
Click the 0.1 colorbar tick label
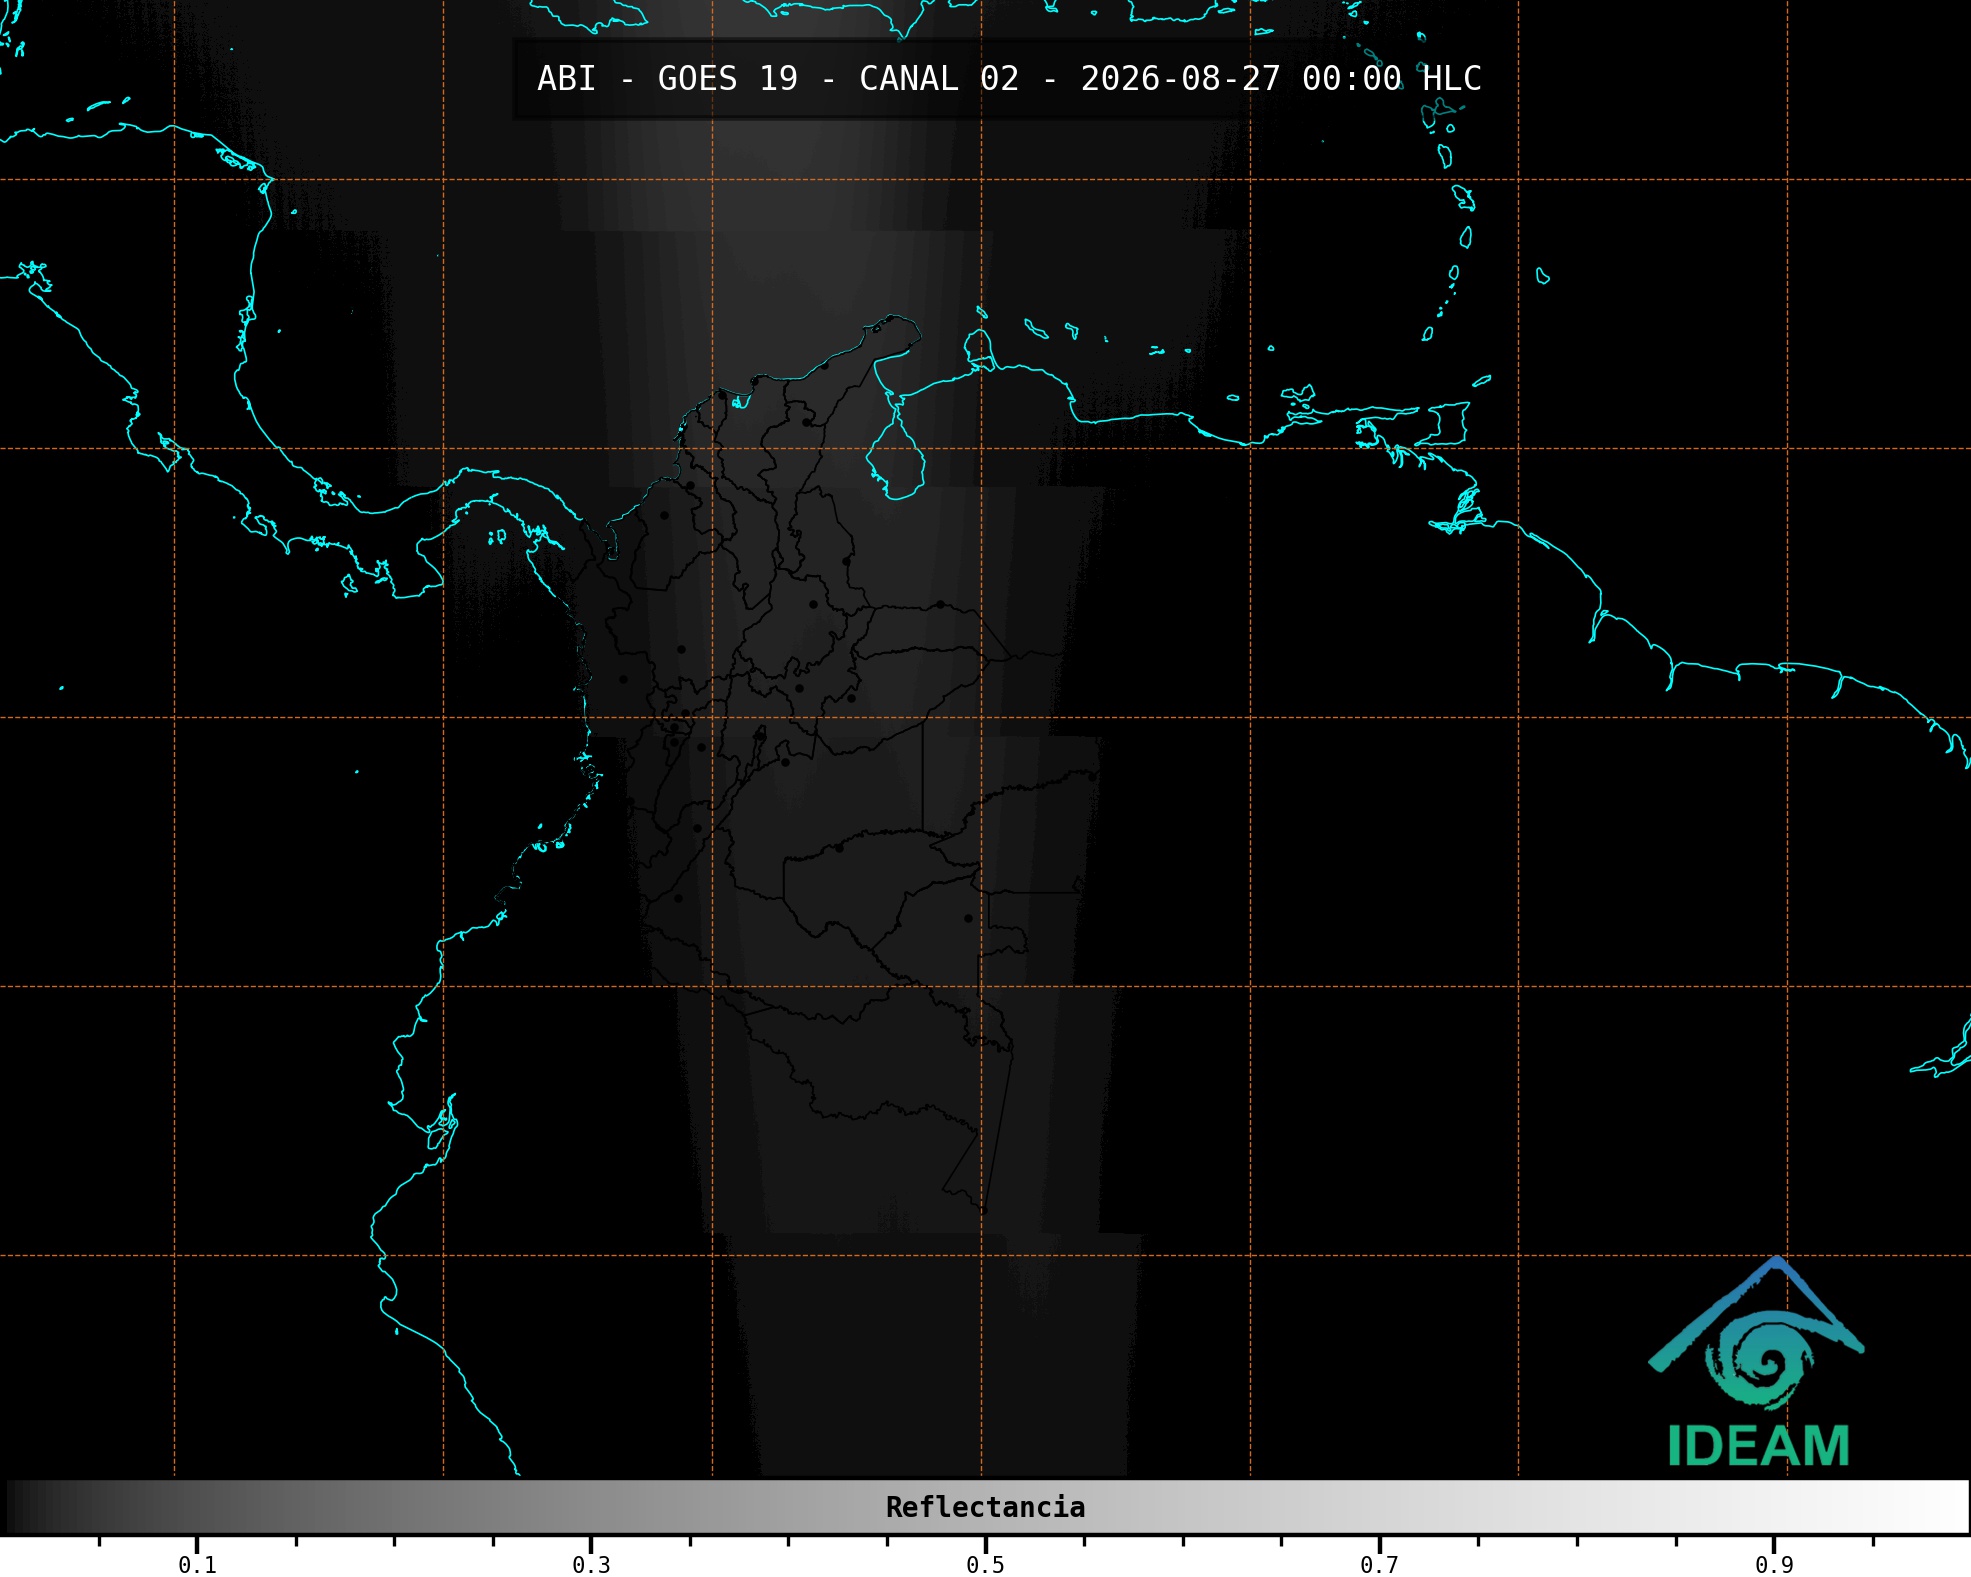click(x=197, y=1565)
